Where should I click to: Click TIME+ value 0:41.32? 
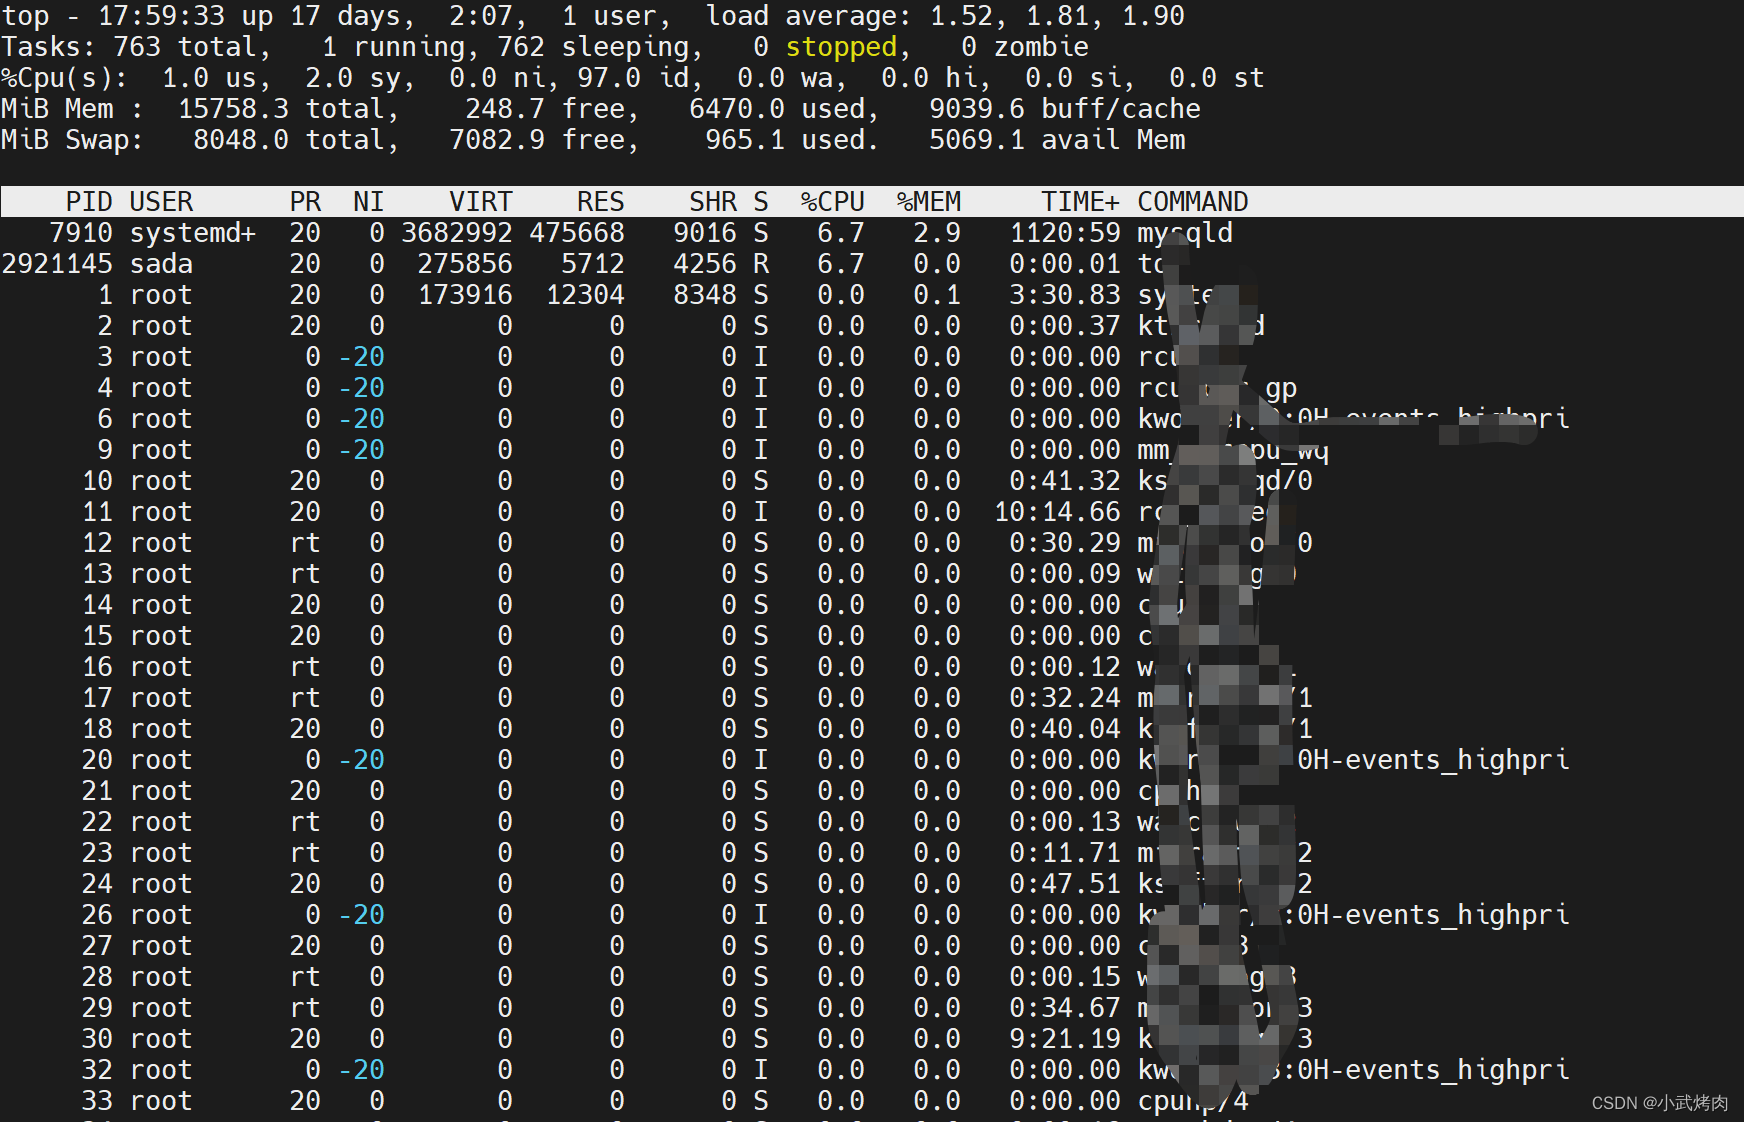point(1065,481)
